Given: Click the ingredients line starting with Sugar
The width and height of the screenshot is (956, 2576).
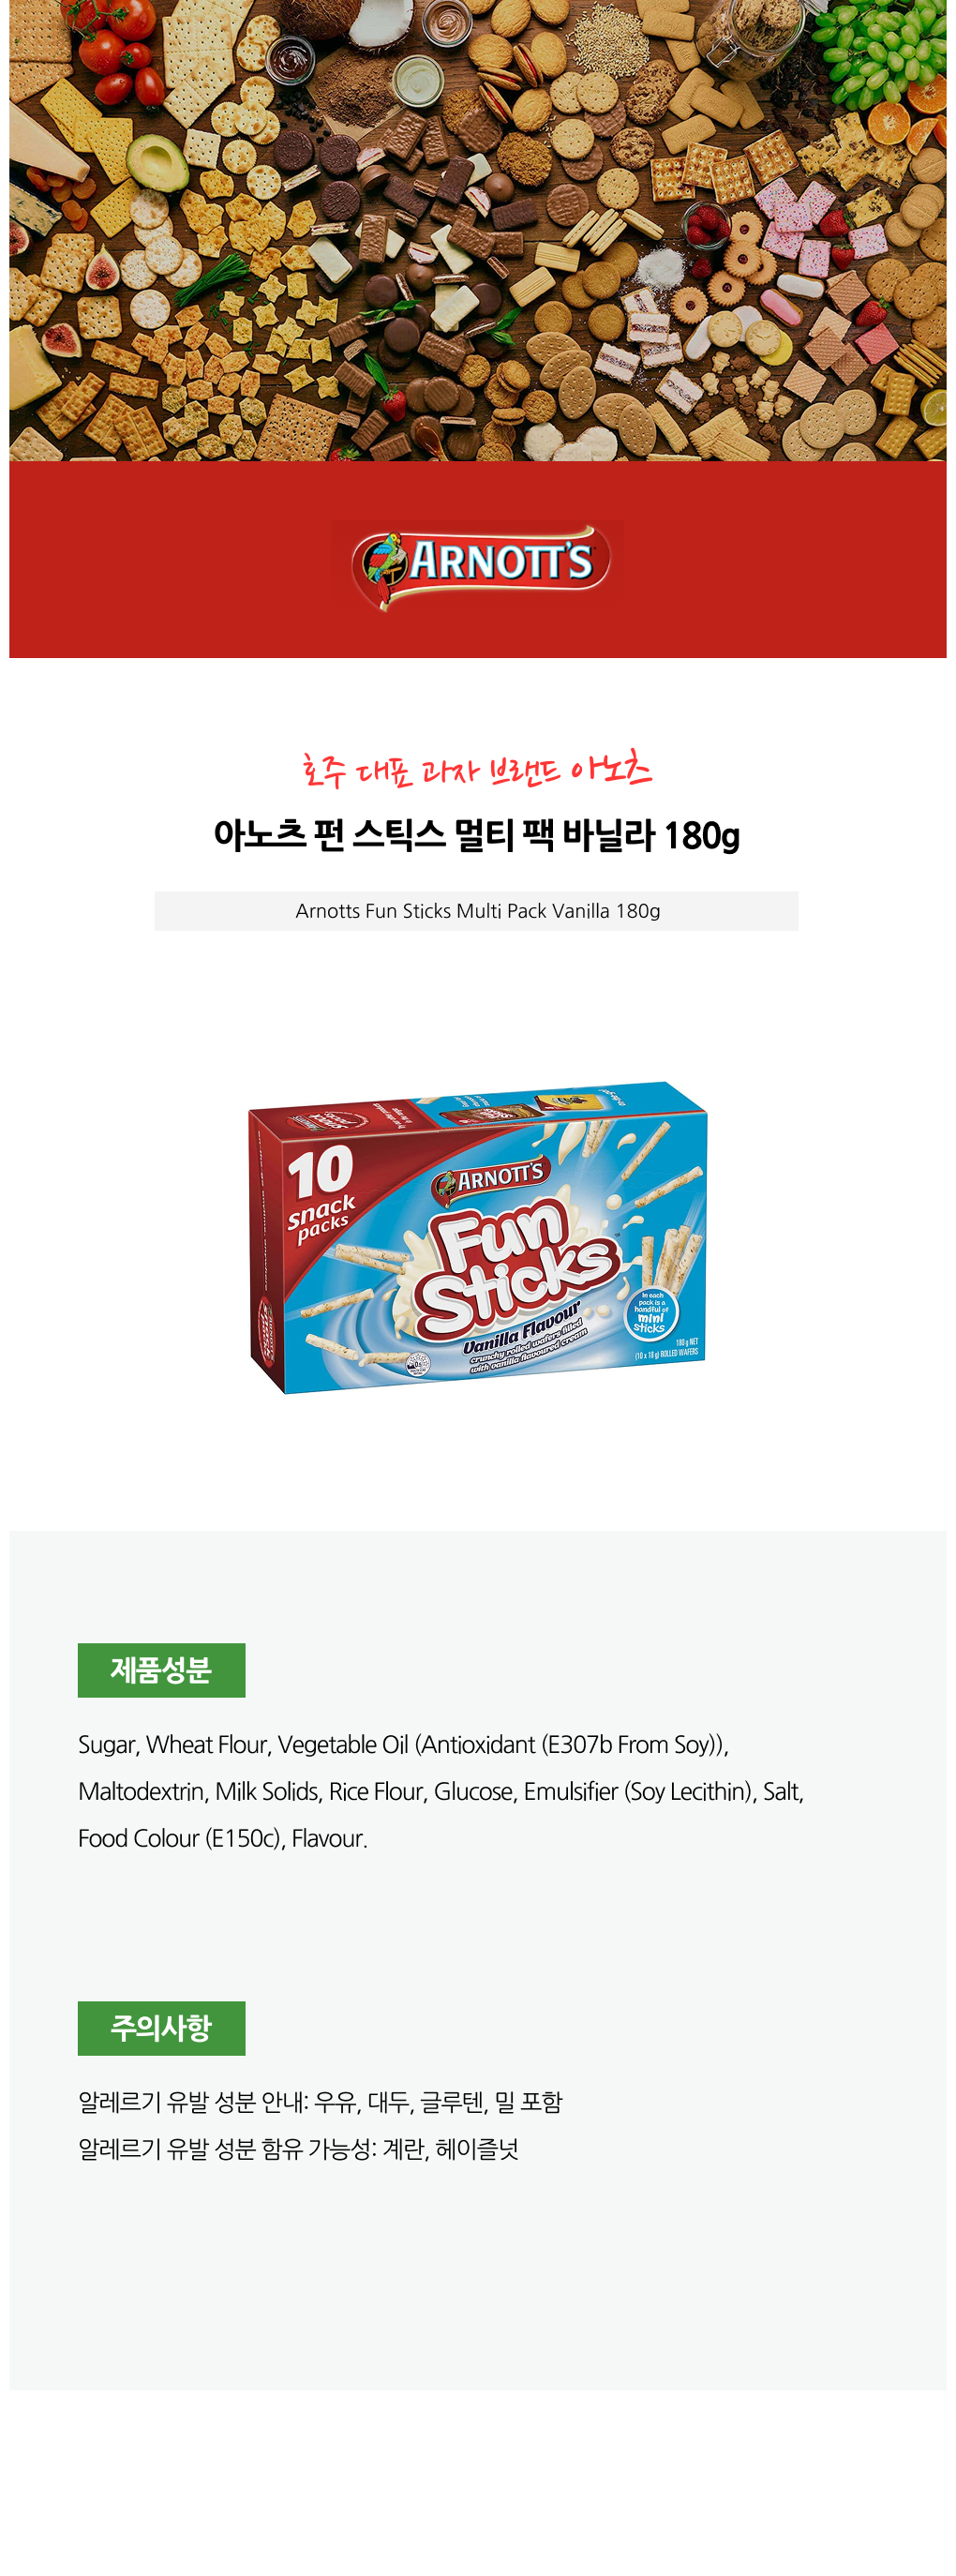Looking at the screenshot, I should 403,1745.
